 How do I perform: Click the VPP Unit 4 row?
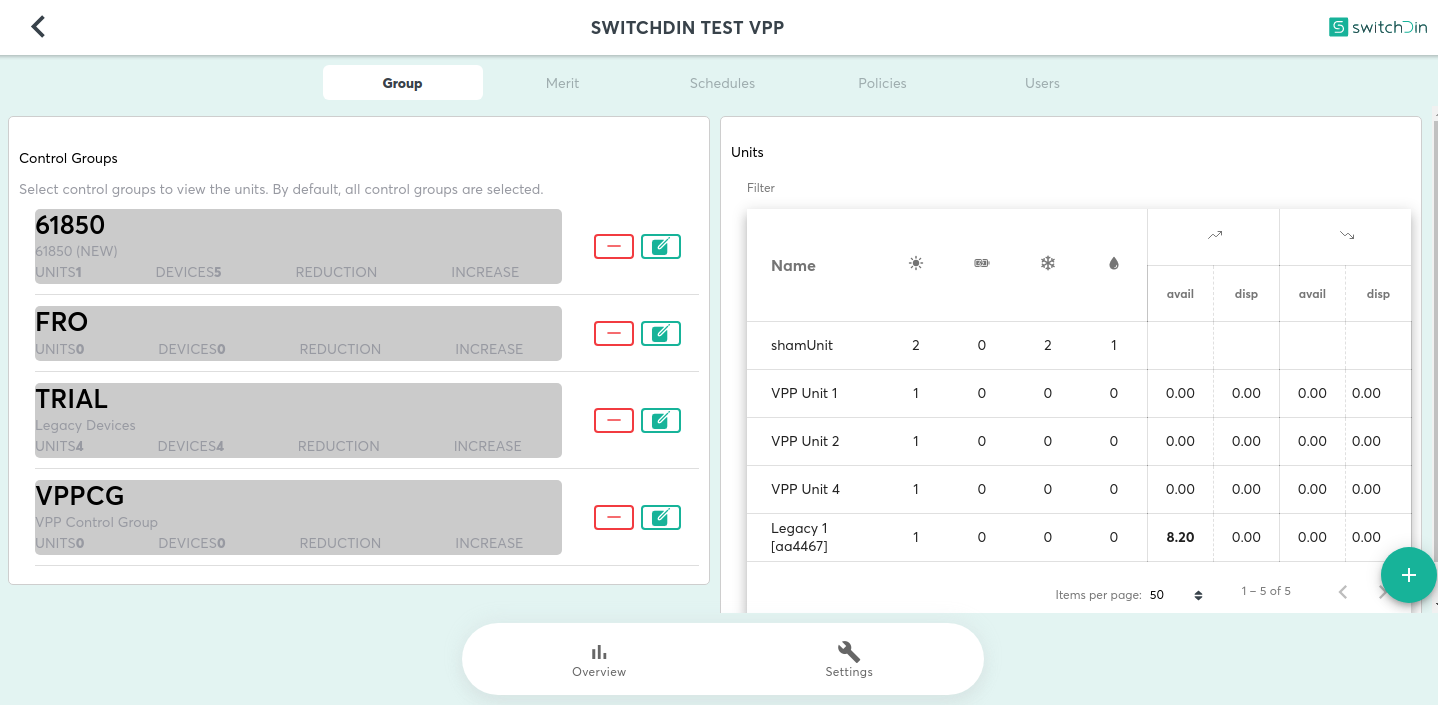point(1079,489)
